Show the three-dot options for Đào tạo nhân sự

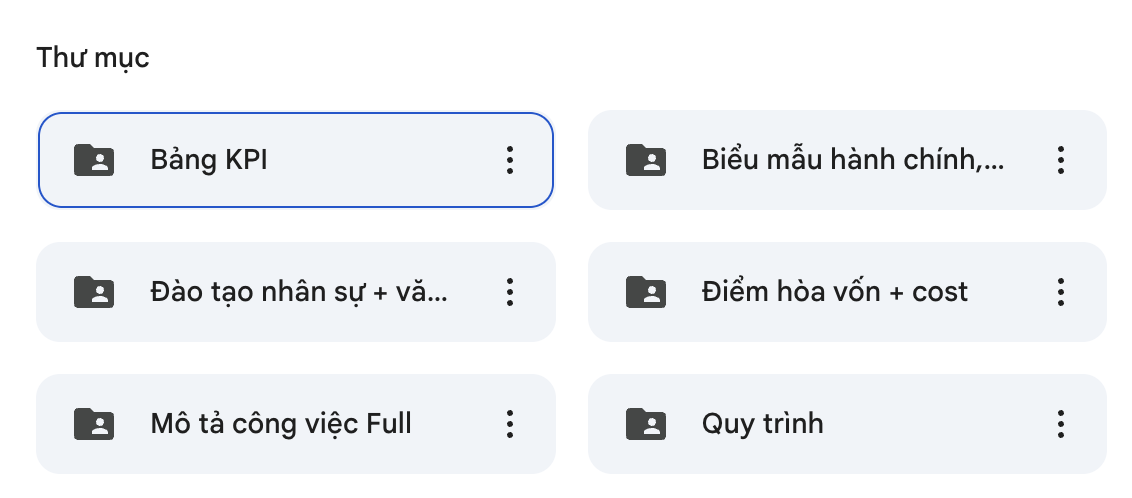(510, 292)
